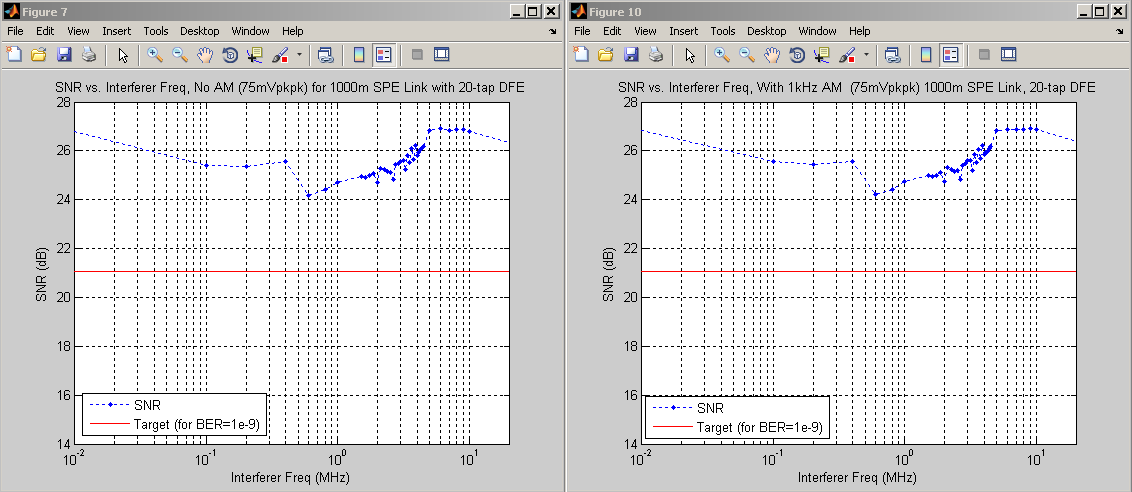
Task: Open file via folder icon in Figure 7
Action: pyautogui.click(x=39, y=54)
